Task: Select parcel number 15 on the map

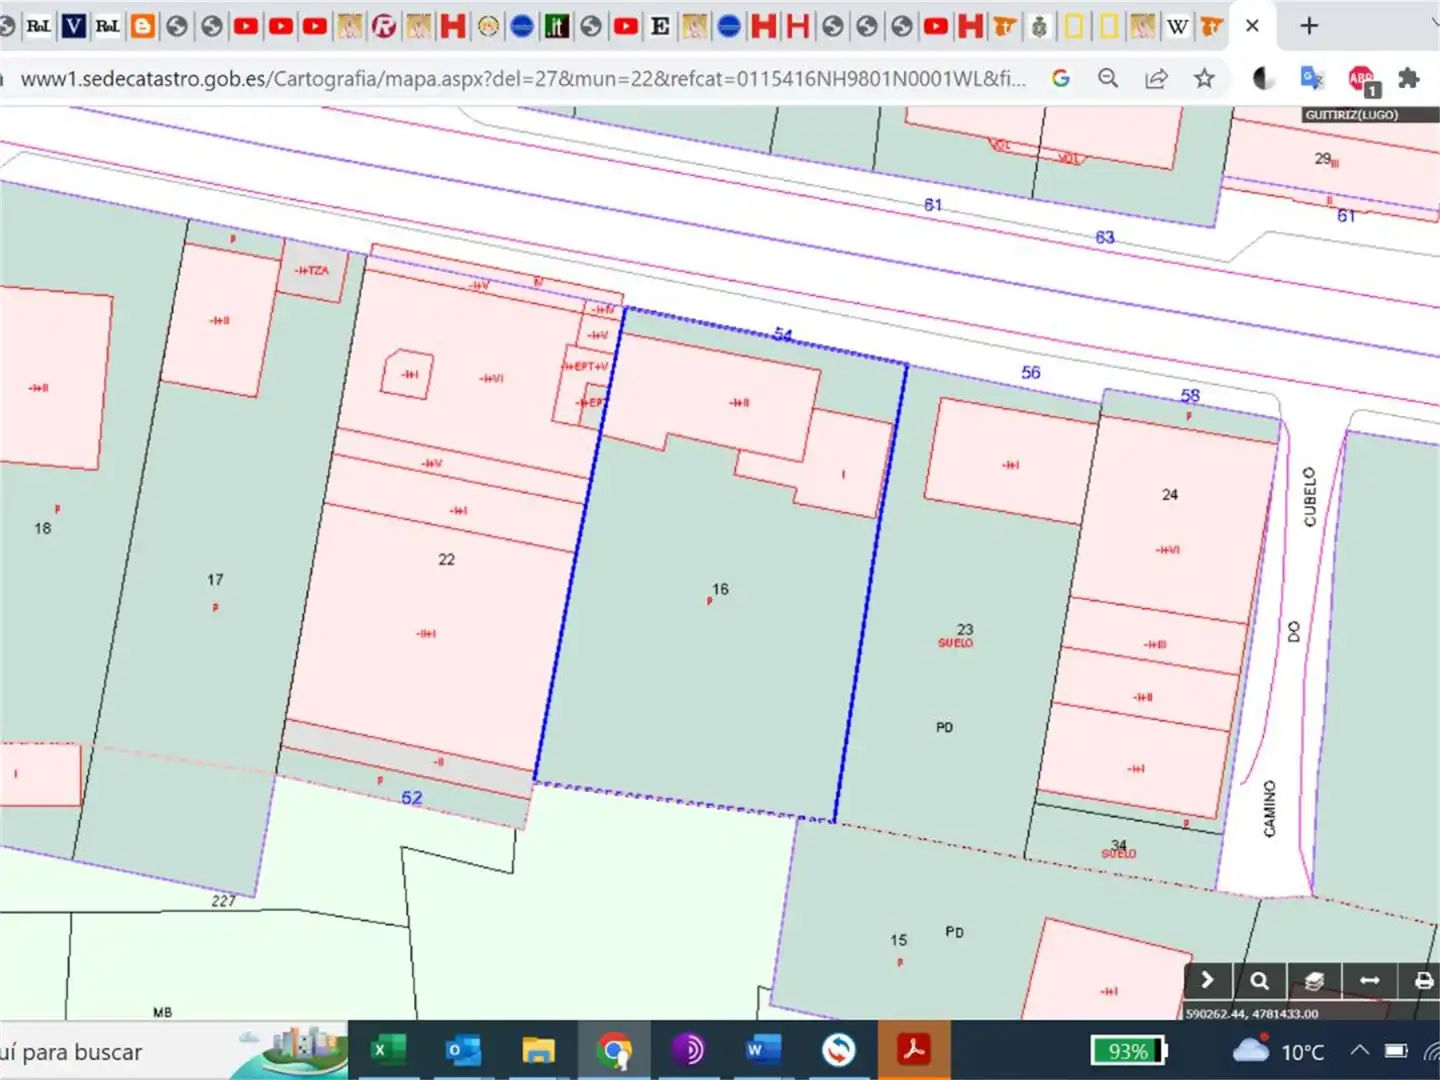Action: [x=899, y=941]
